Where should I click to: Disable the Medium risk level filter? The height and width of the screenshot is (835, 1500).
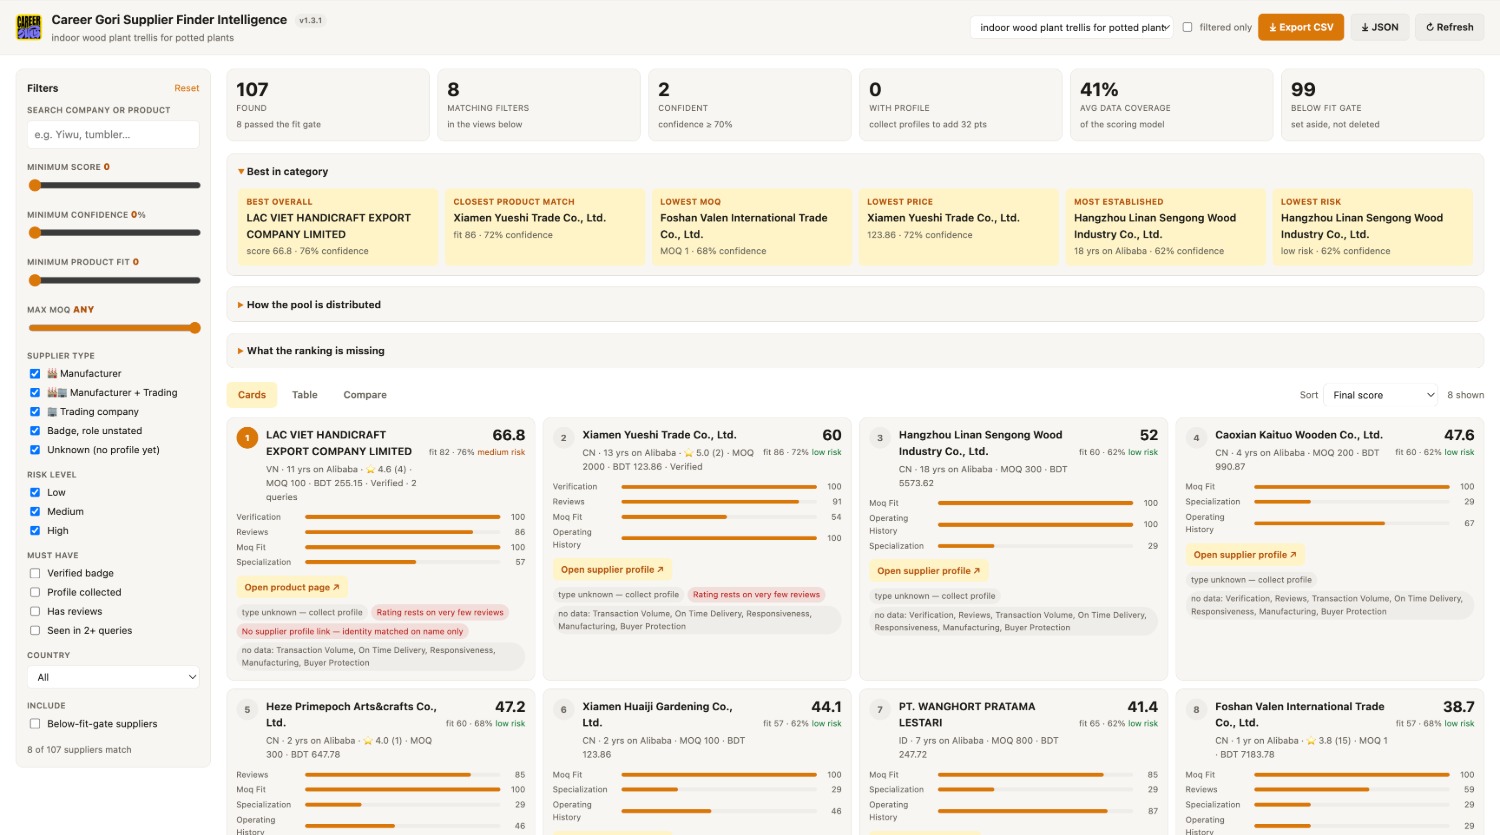coord(35,511)
